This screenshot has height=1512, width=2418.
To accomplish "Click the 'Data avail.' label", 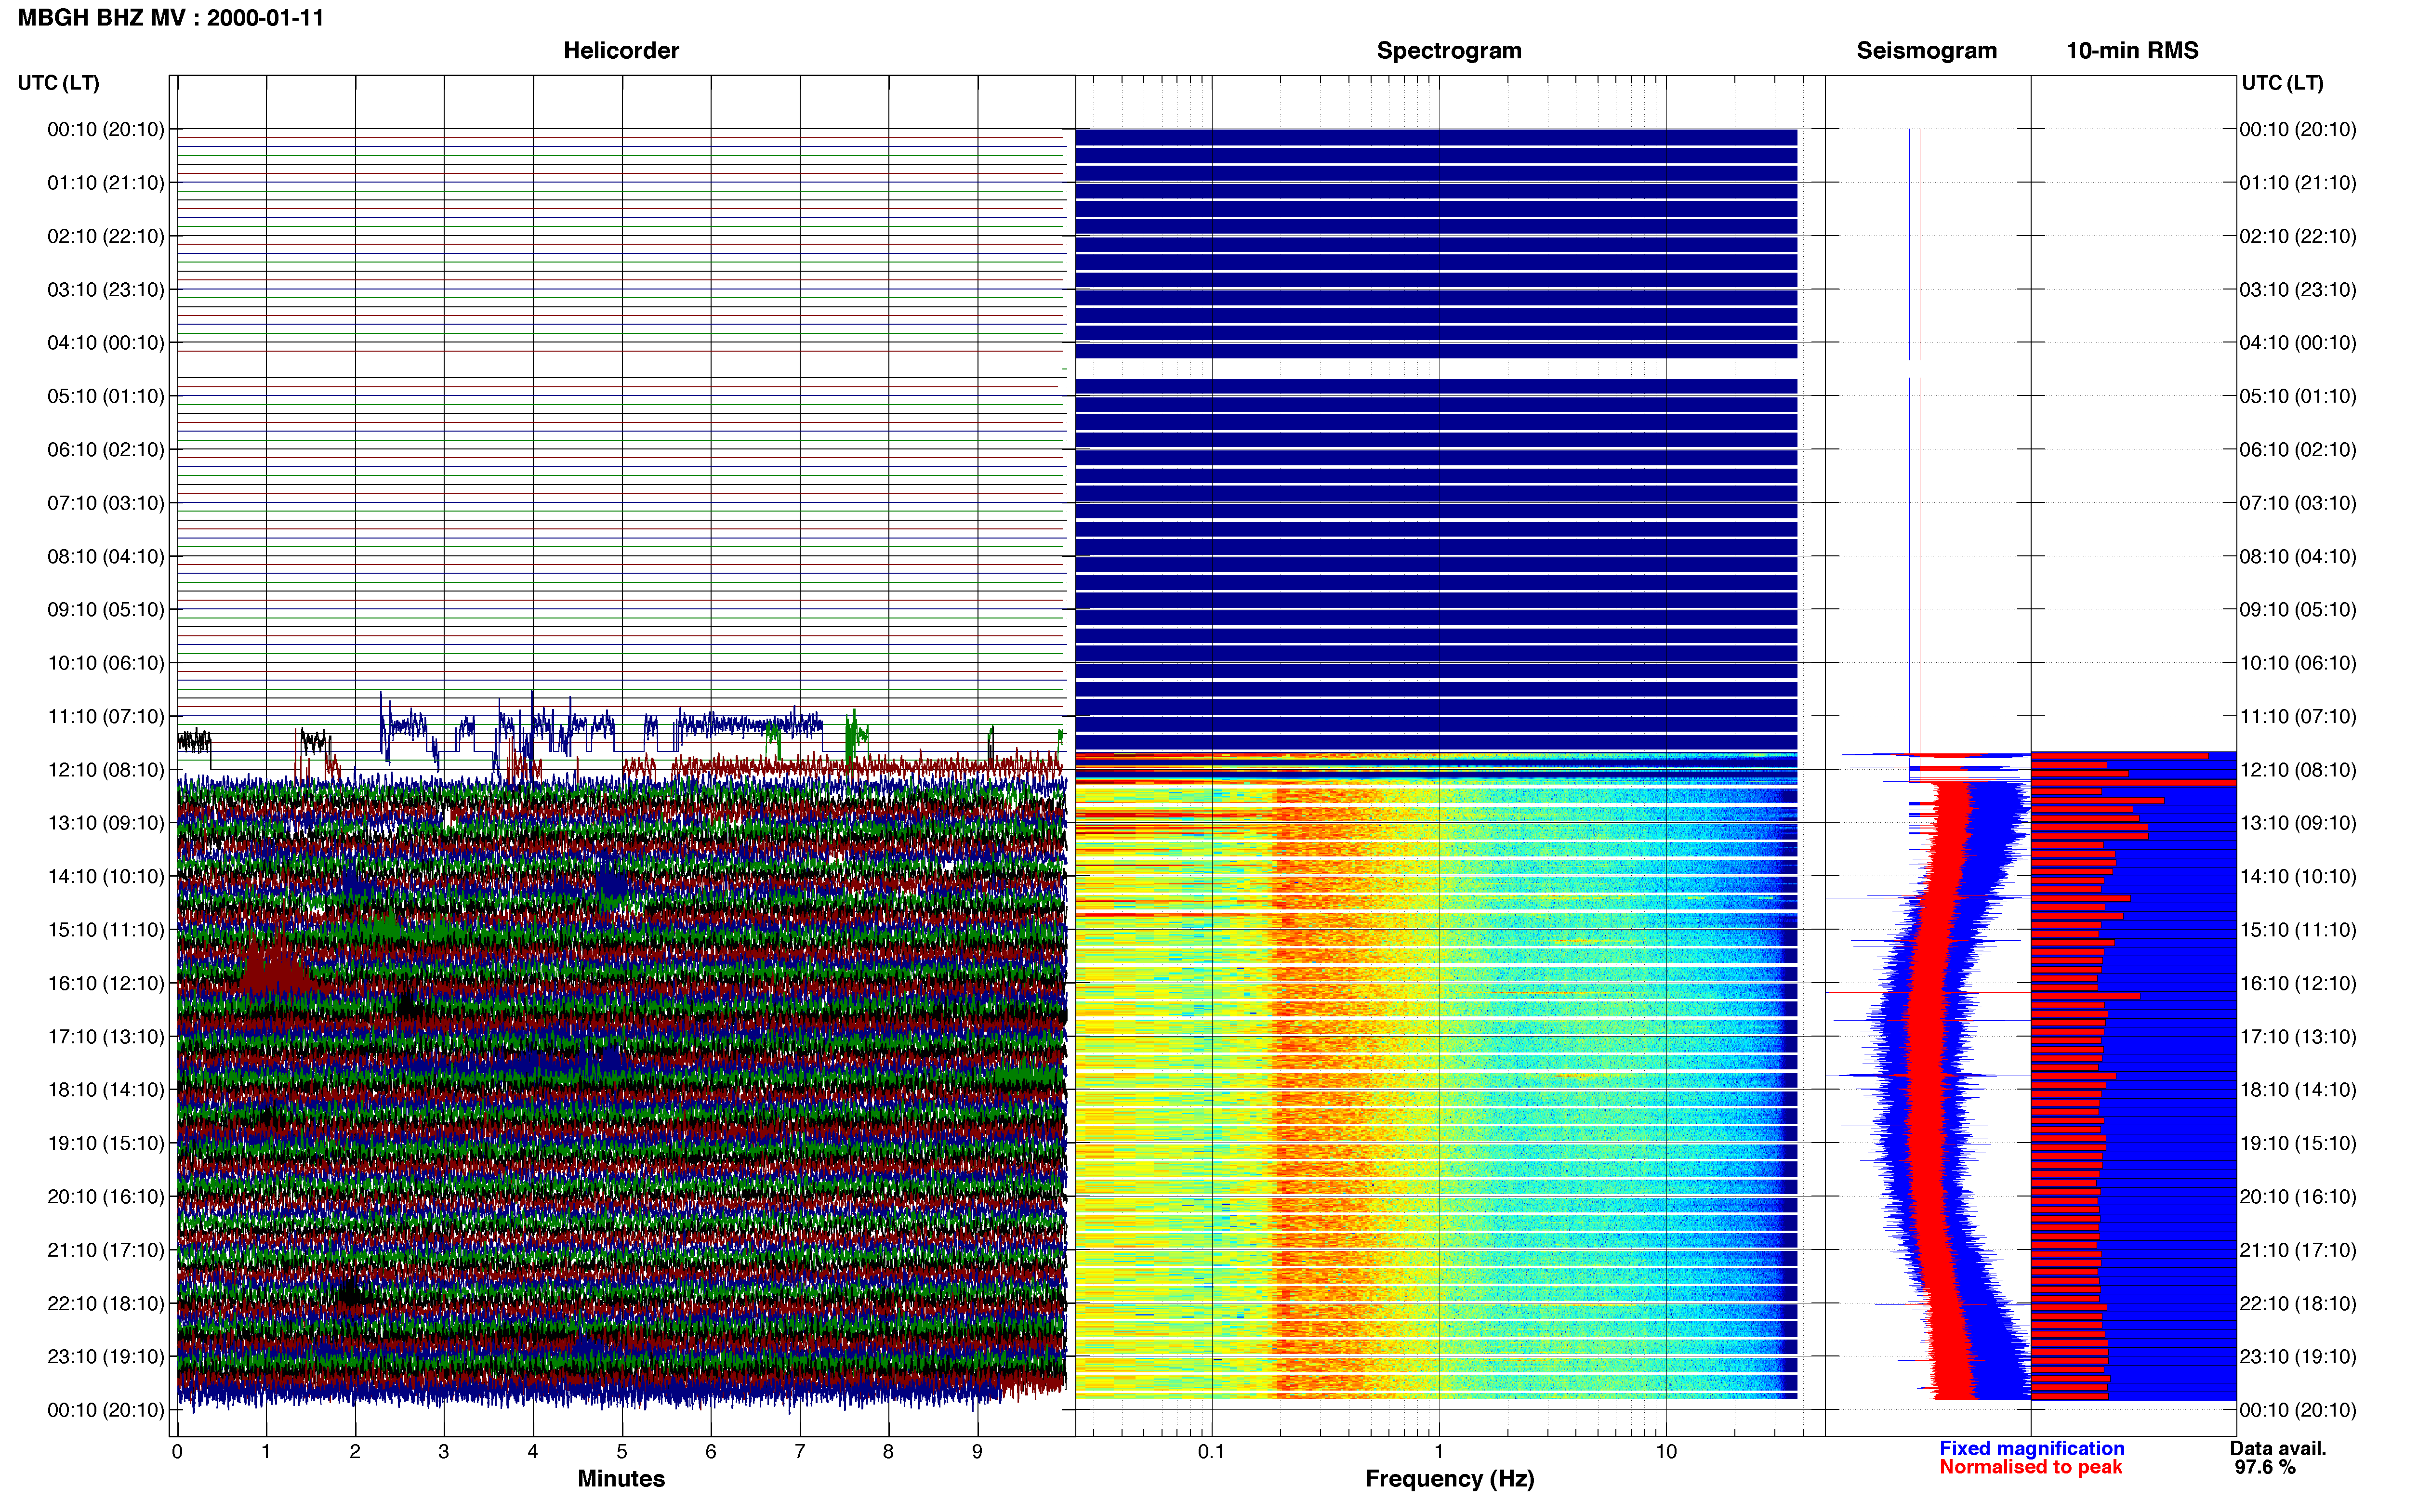I will [x=2278, y=1448].
